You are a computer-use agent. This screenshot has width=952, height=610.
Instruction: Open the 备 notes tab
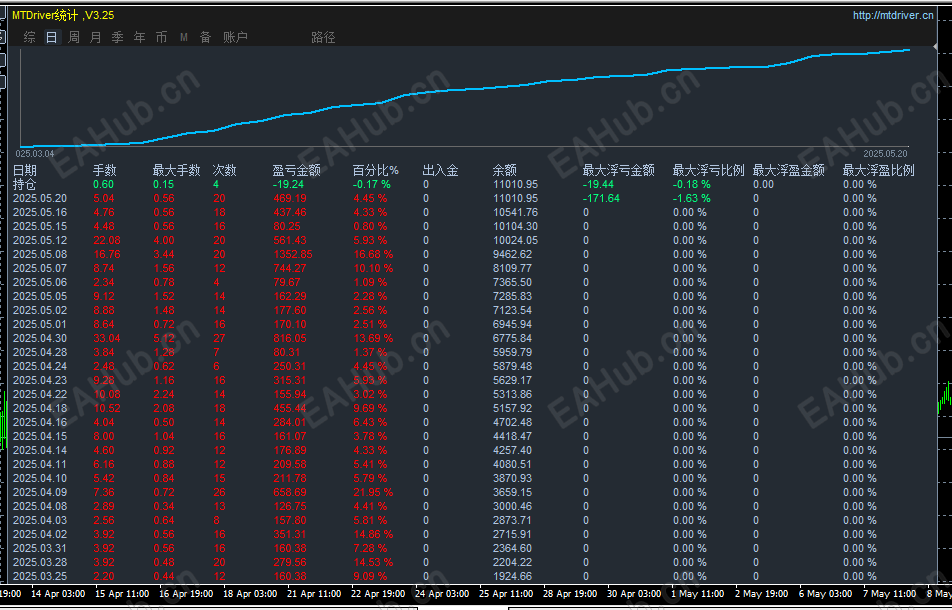(206, 38)
